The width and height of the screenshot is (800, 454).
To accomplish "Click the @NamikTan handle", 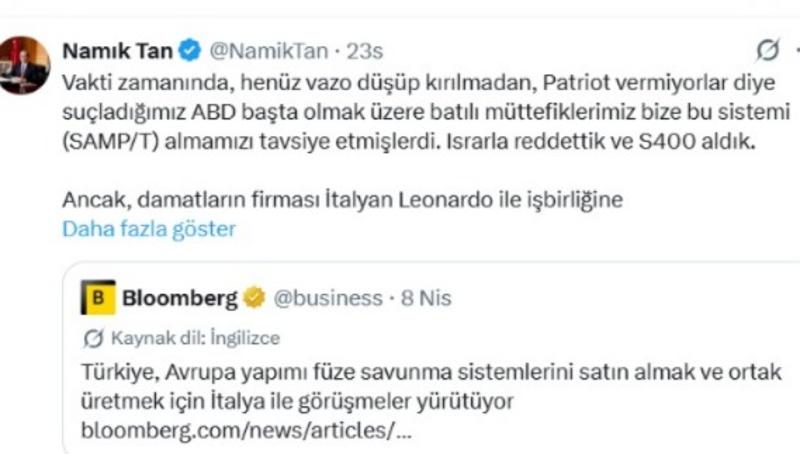I will click(267, 50).
